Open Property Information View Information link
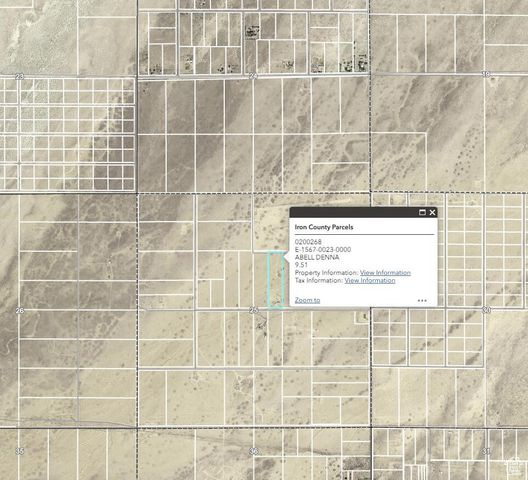The image size is (528, 480). coord(385,273)
